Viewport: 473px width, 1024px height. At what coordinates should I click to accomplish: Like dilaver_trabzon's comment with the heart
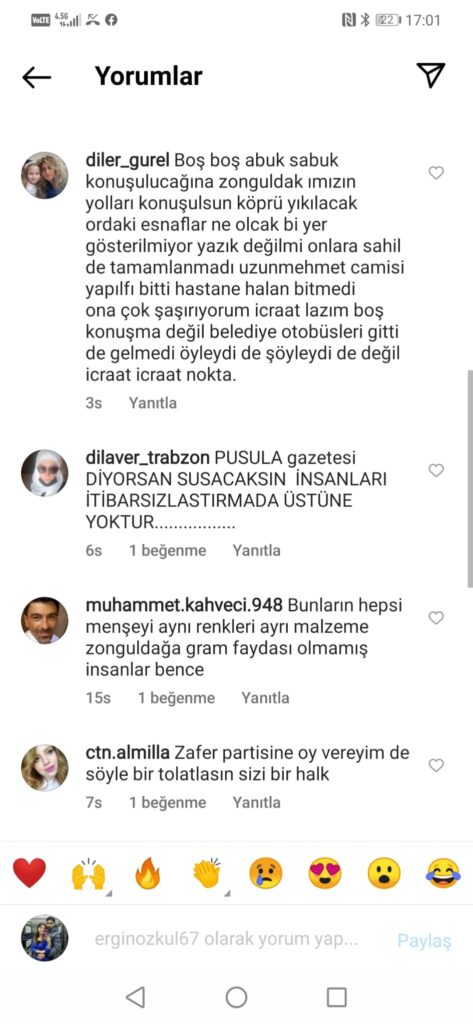[x=436, y=470]
